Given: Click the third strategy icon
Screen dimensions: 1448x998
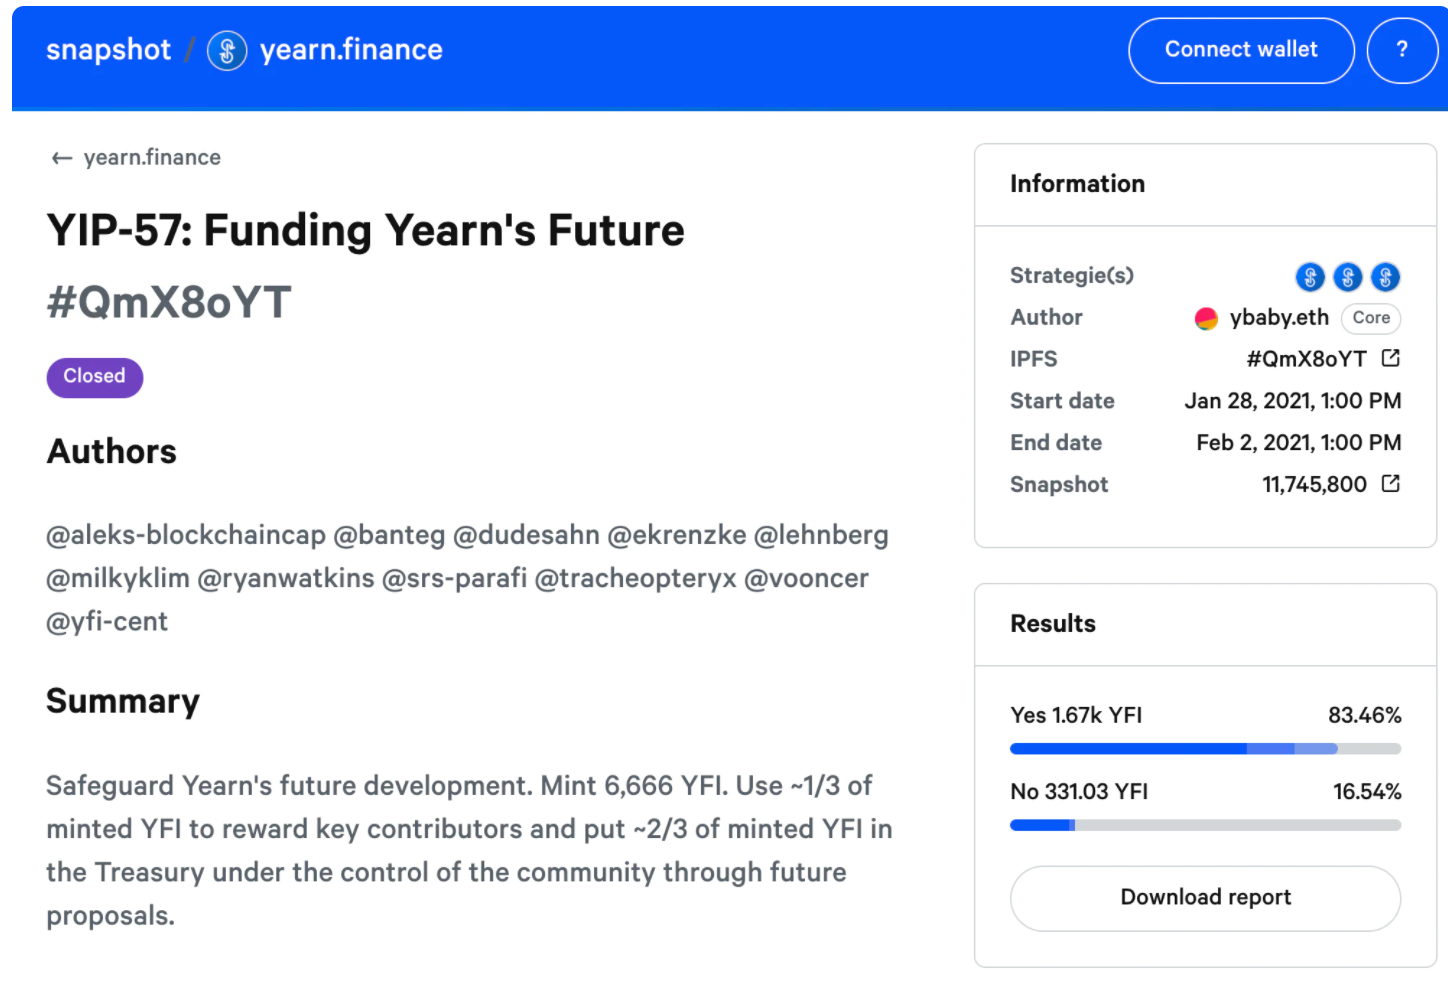Looking at the screenshot, I should pyautogui.click(x=1385, y=277).
